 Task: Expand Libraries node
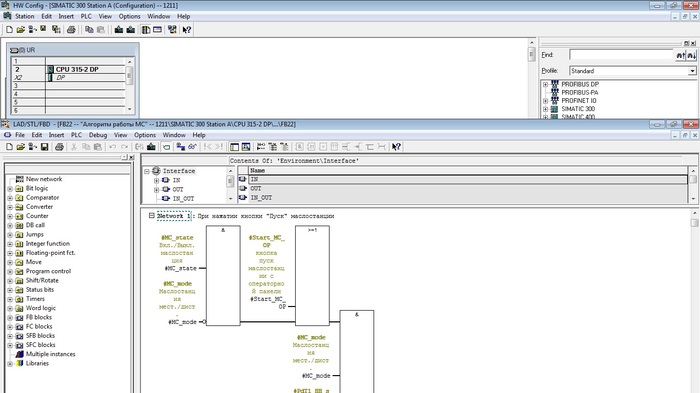click(10, 364)
